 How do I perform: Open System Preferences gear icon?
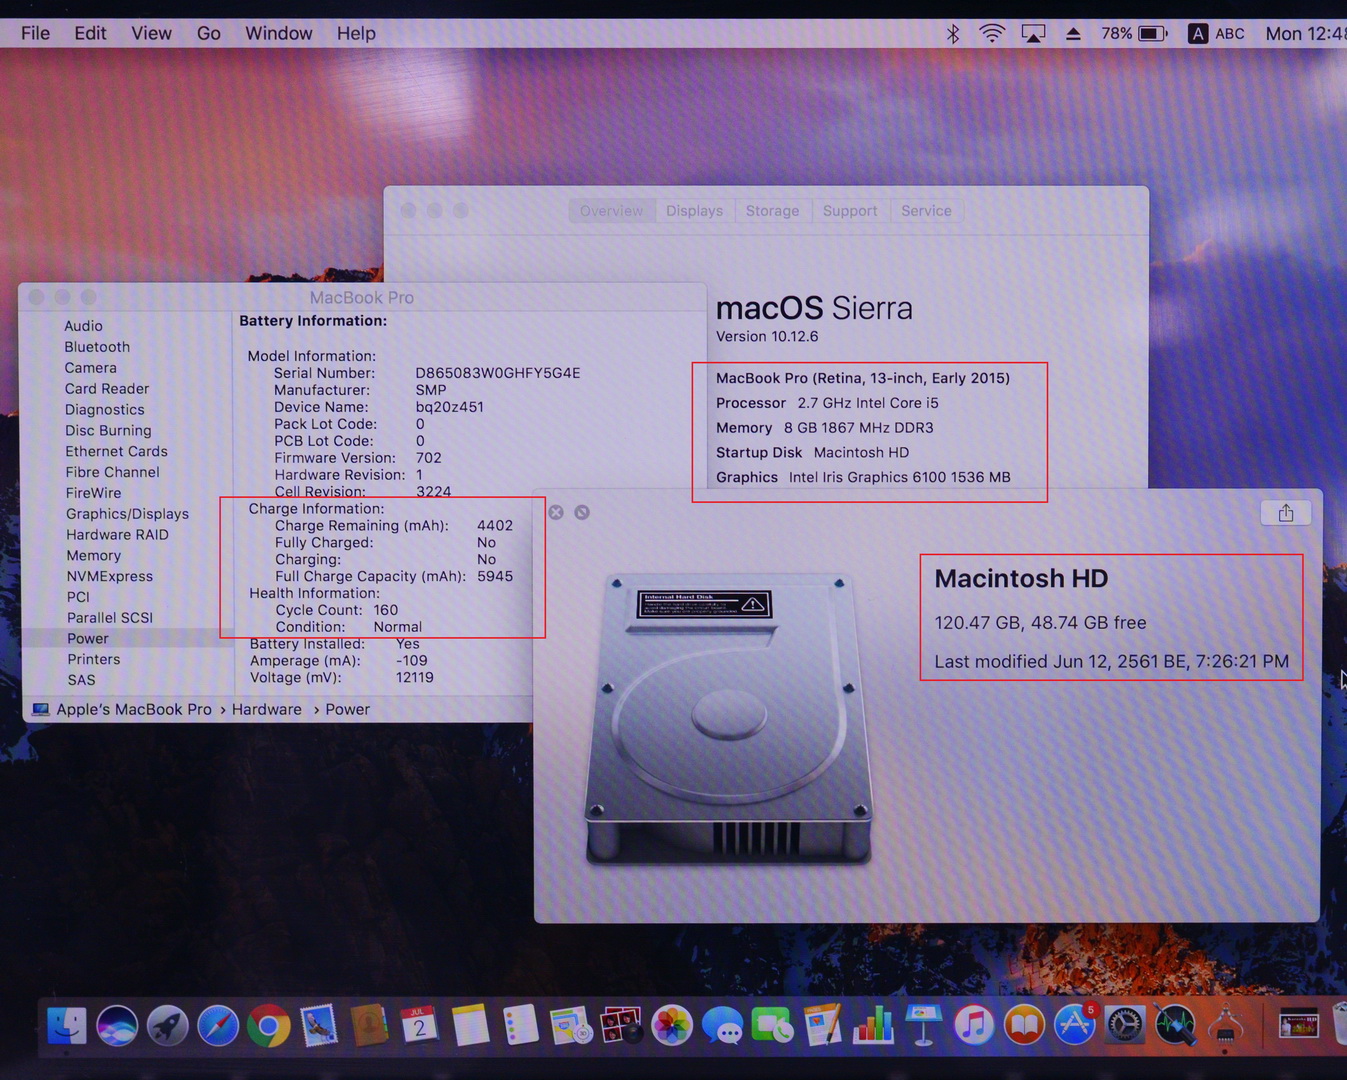click(x=1125, y=1026)
